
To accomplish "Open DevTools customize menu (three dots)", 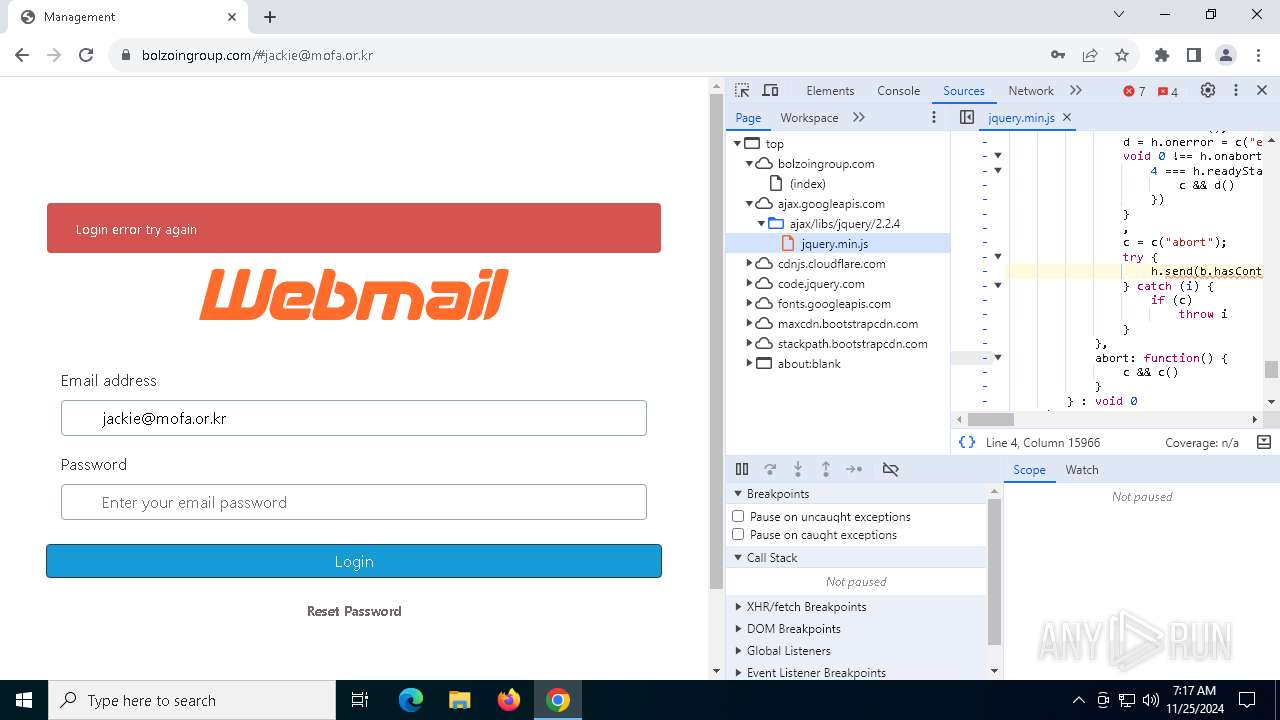I will (1235, 90).
